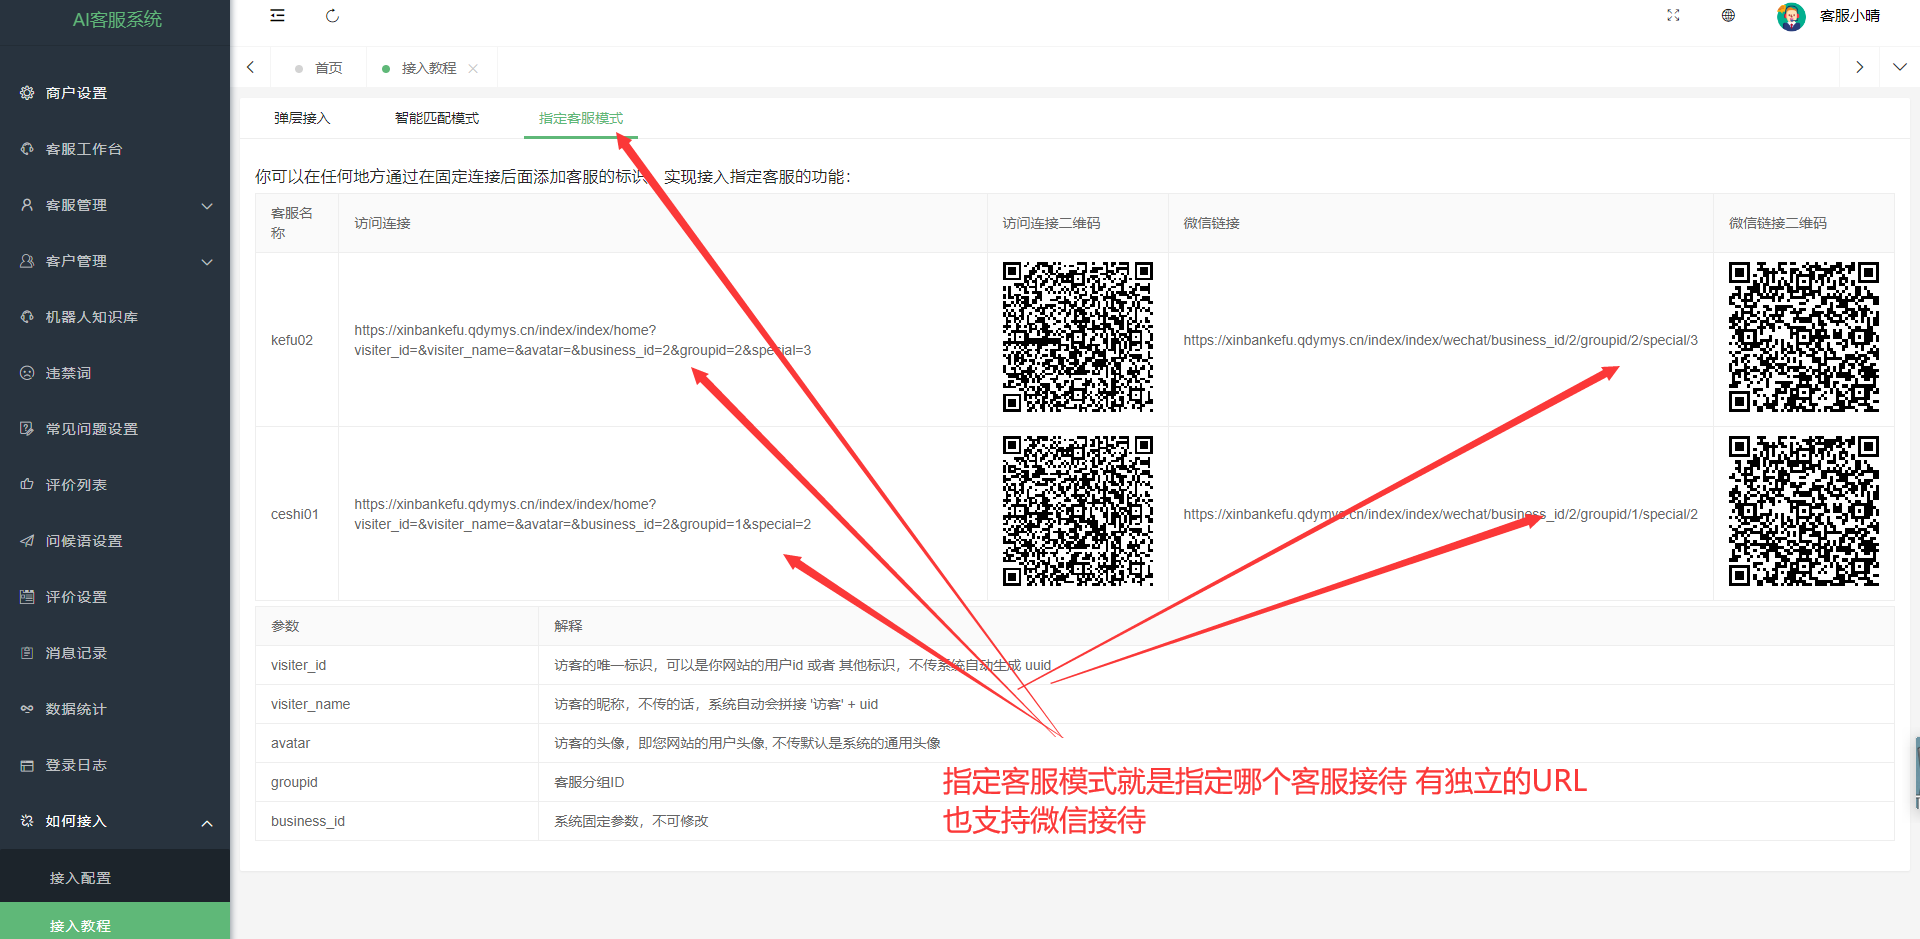Click the ceshi01 WeChat QR code

pos(1804,511)
